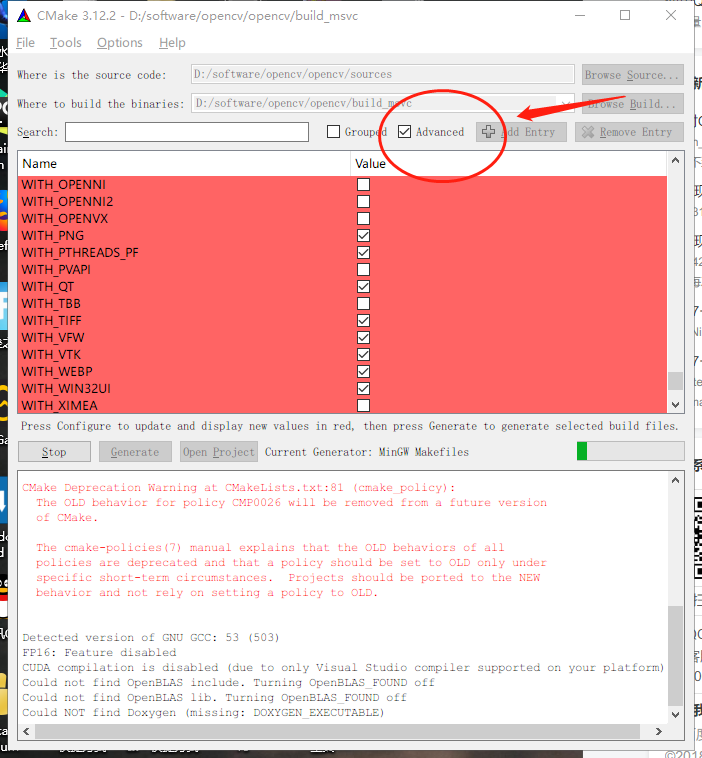Open the File menu

(25, 43)
